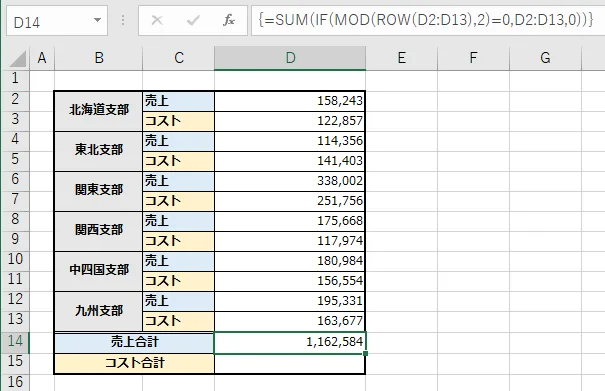Screen dimensions: 605x391
Task: Select the 中四国支部 merged cell
Action: [x=99, y=271]
